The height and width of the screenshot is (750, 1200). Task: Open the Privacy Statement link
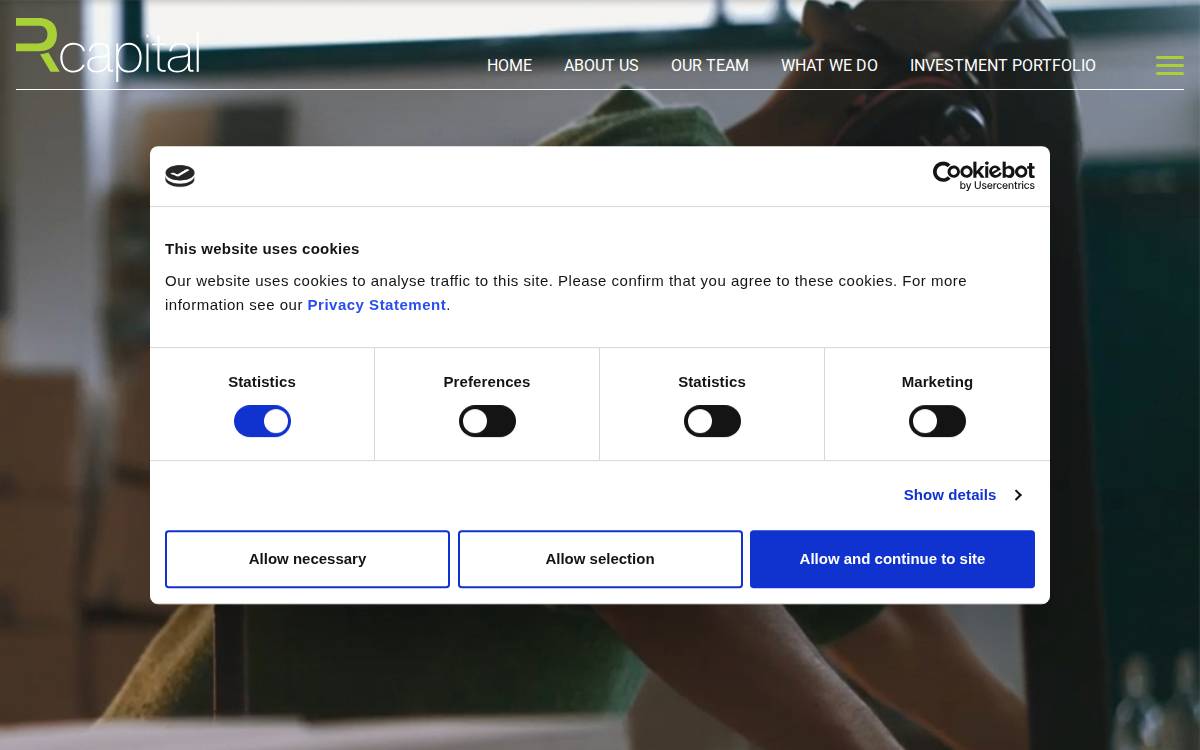coord(376,305)
